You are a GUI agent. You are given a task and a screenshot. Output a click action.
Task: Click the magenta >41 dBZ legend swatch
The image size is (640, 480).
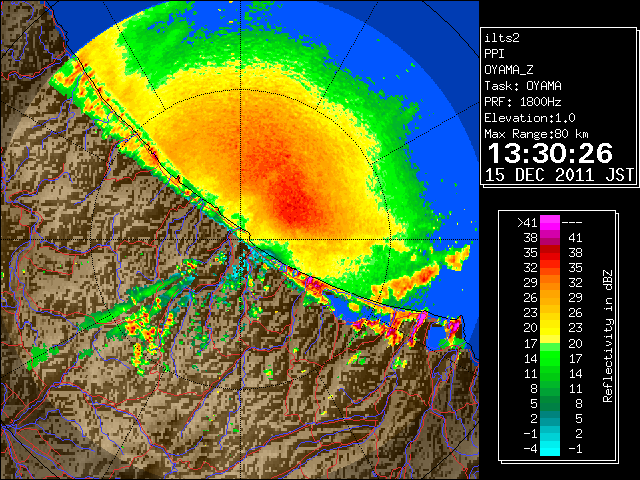(550, 222)
